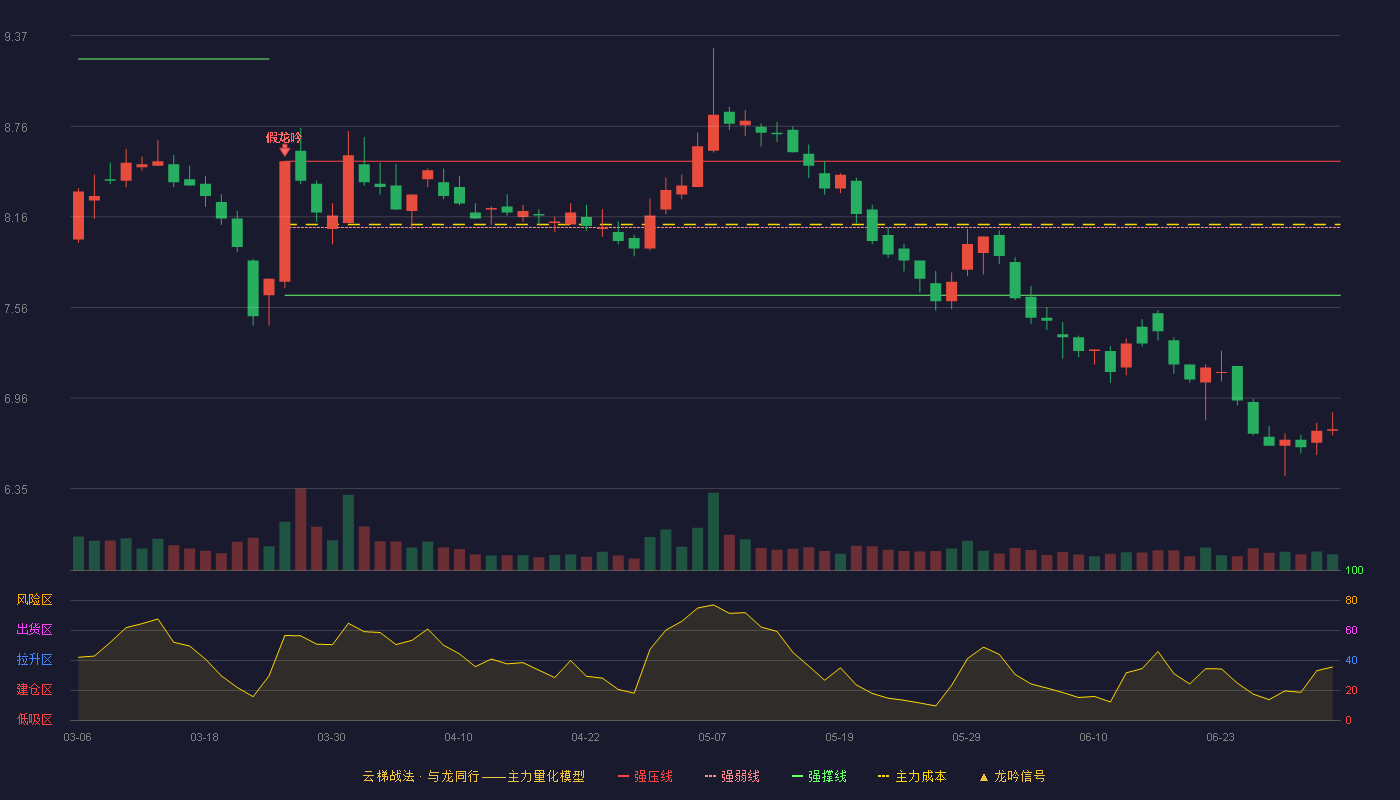Click the red 20 indicator scale value
1400x800 pixels.
coord(1351,690)
